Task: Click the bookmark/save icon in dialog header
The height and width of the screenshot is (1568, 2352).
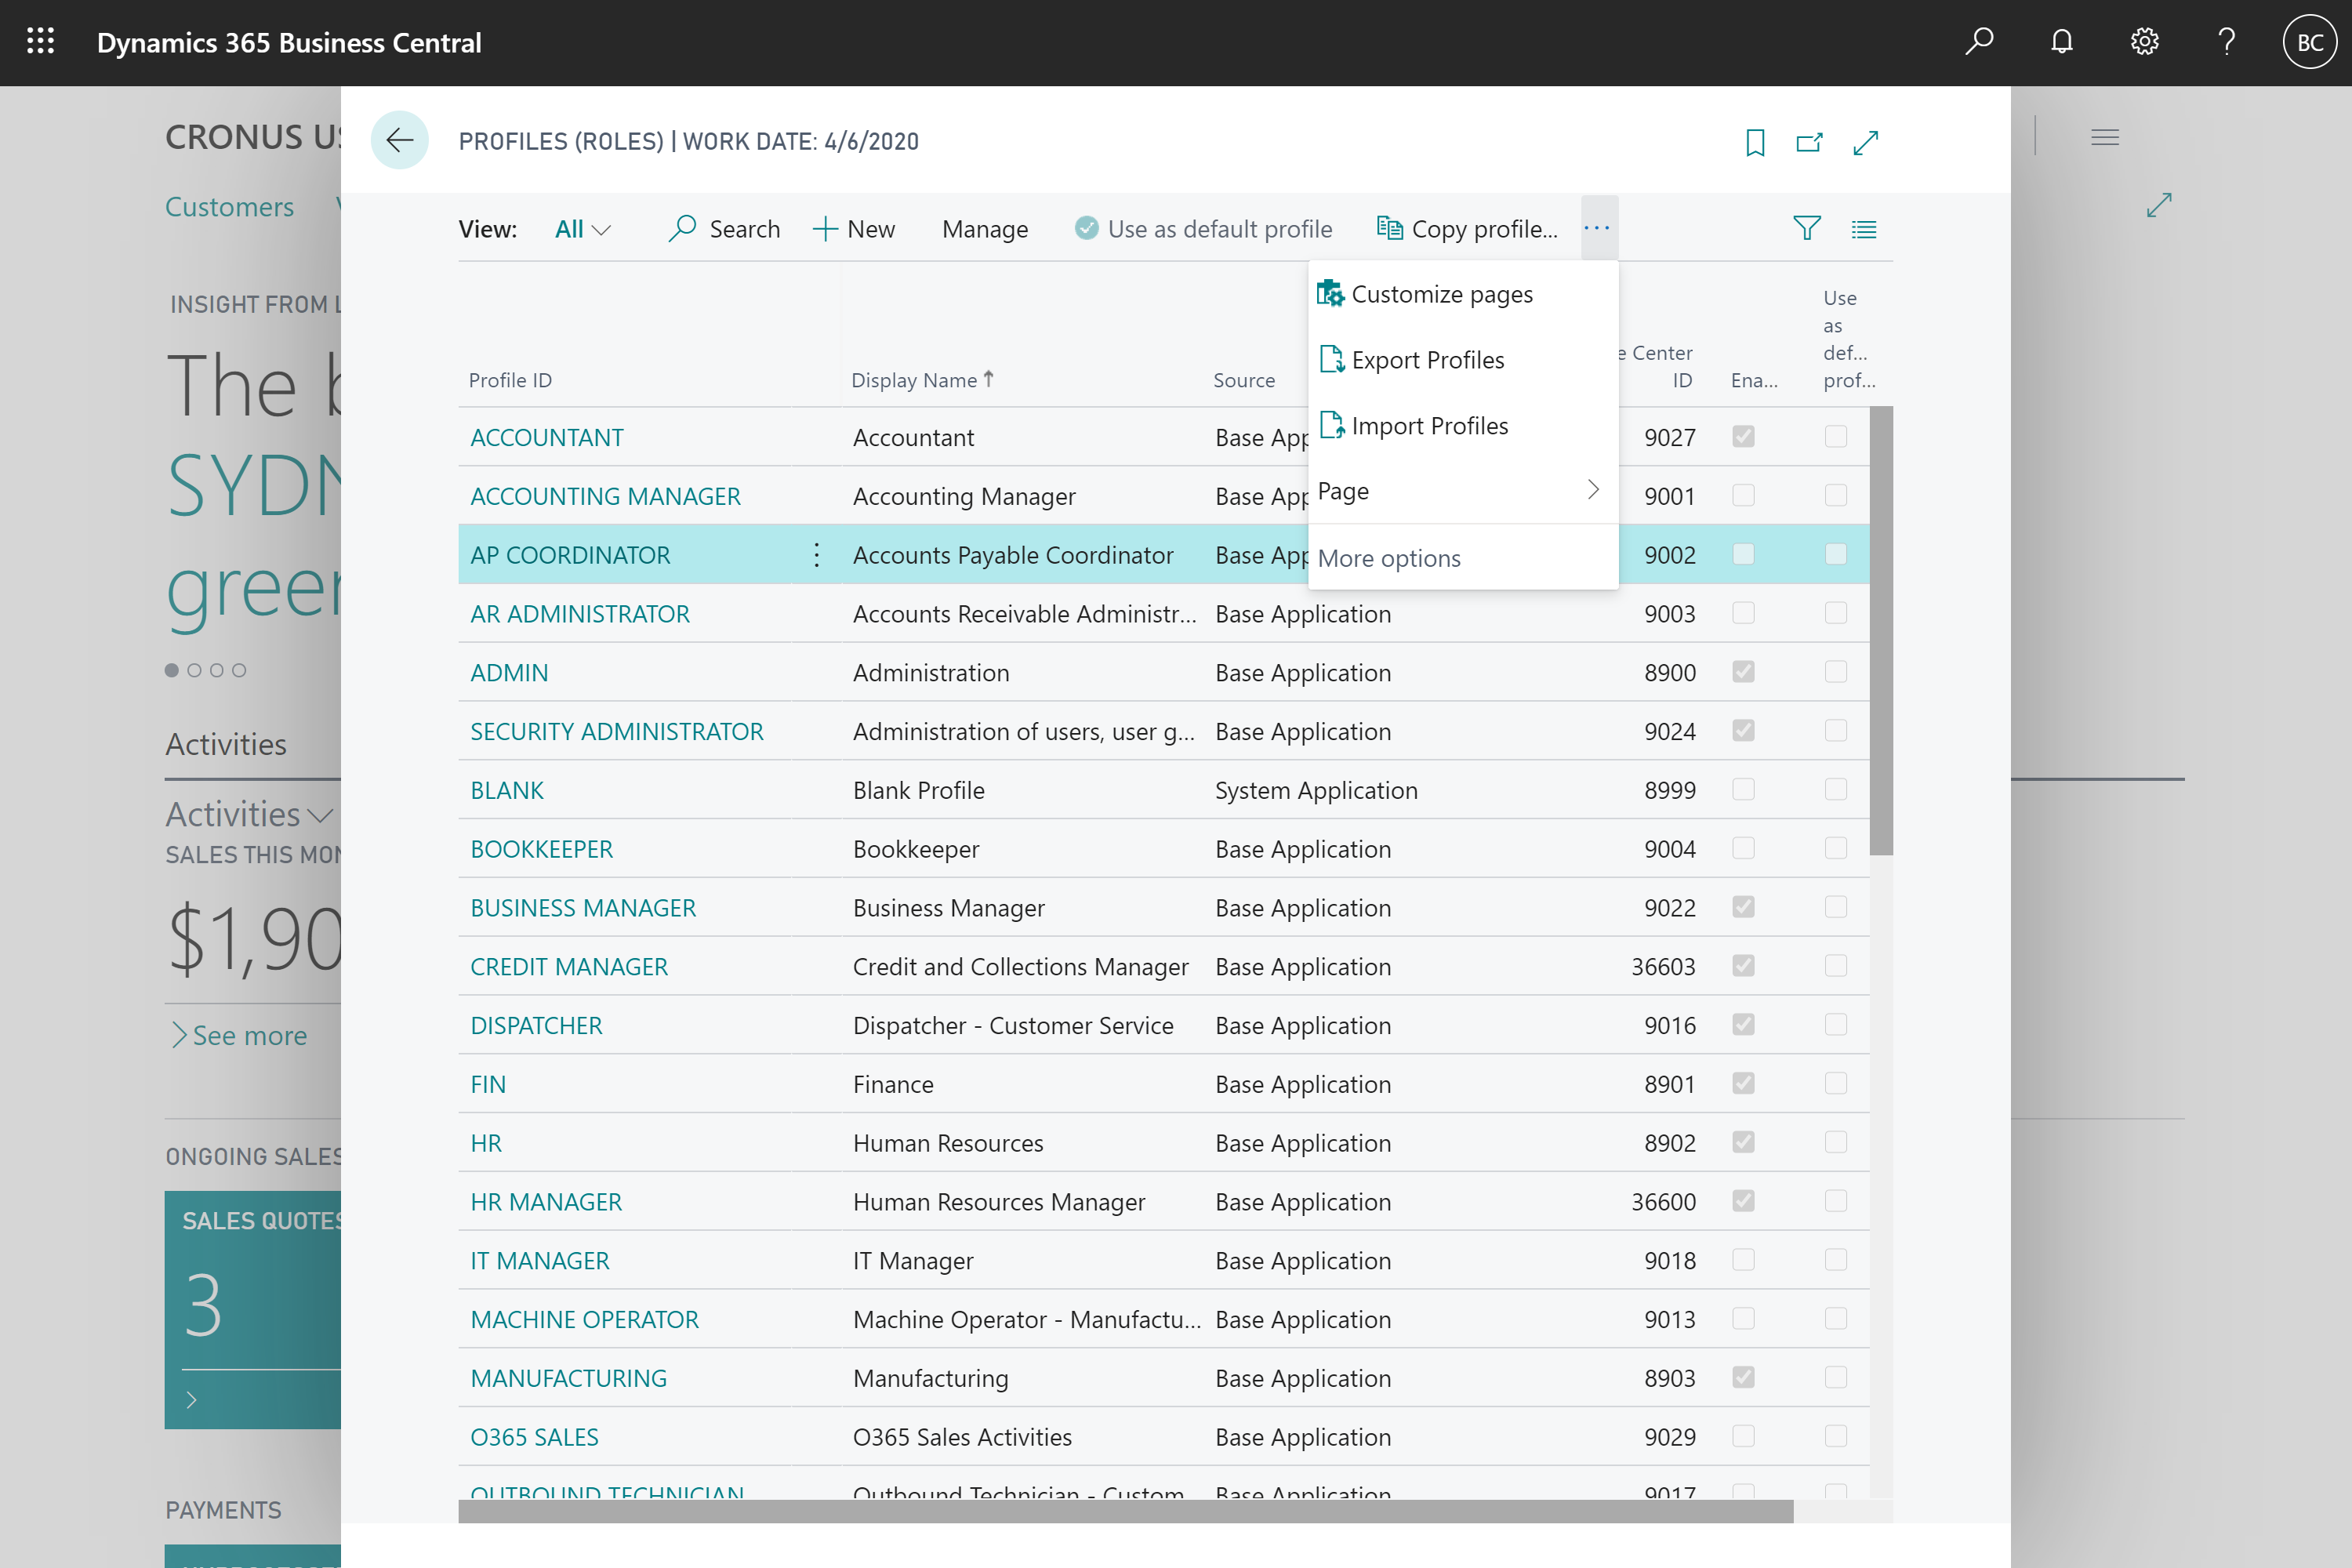Action: [x=1755, y=143]
